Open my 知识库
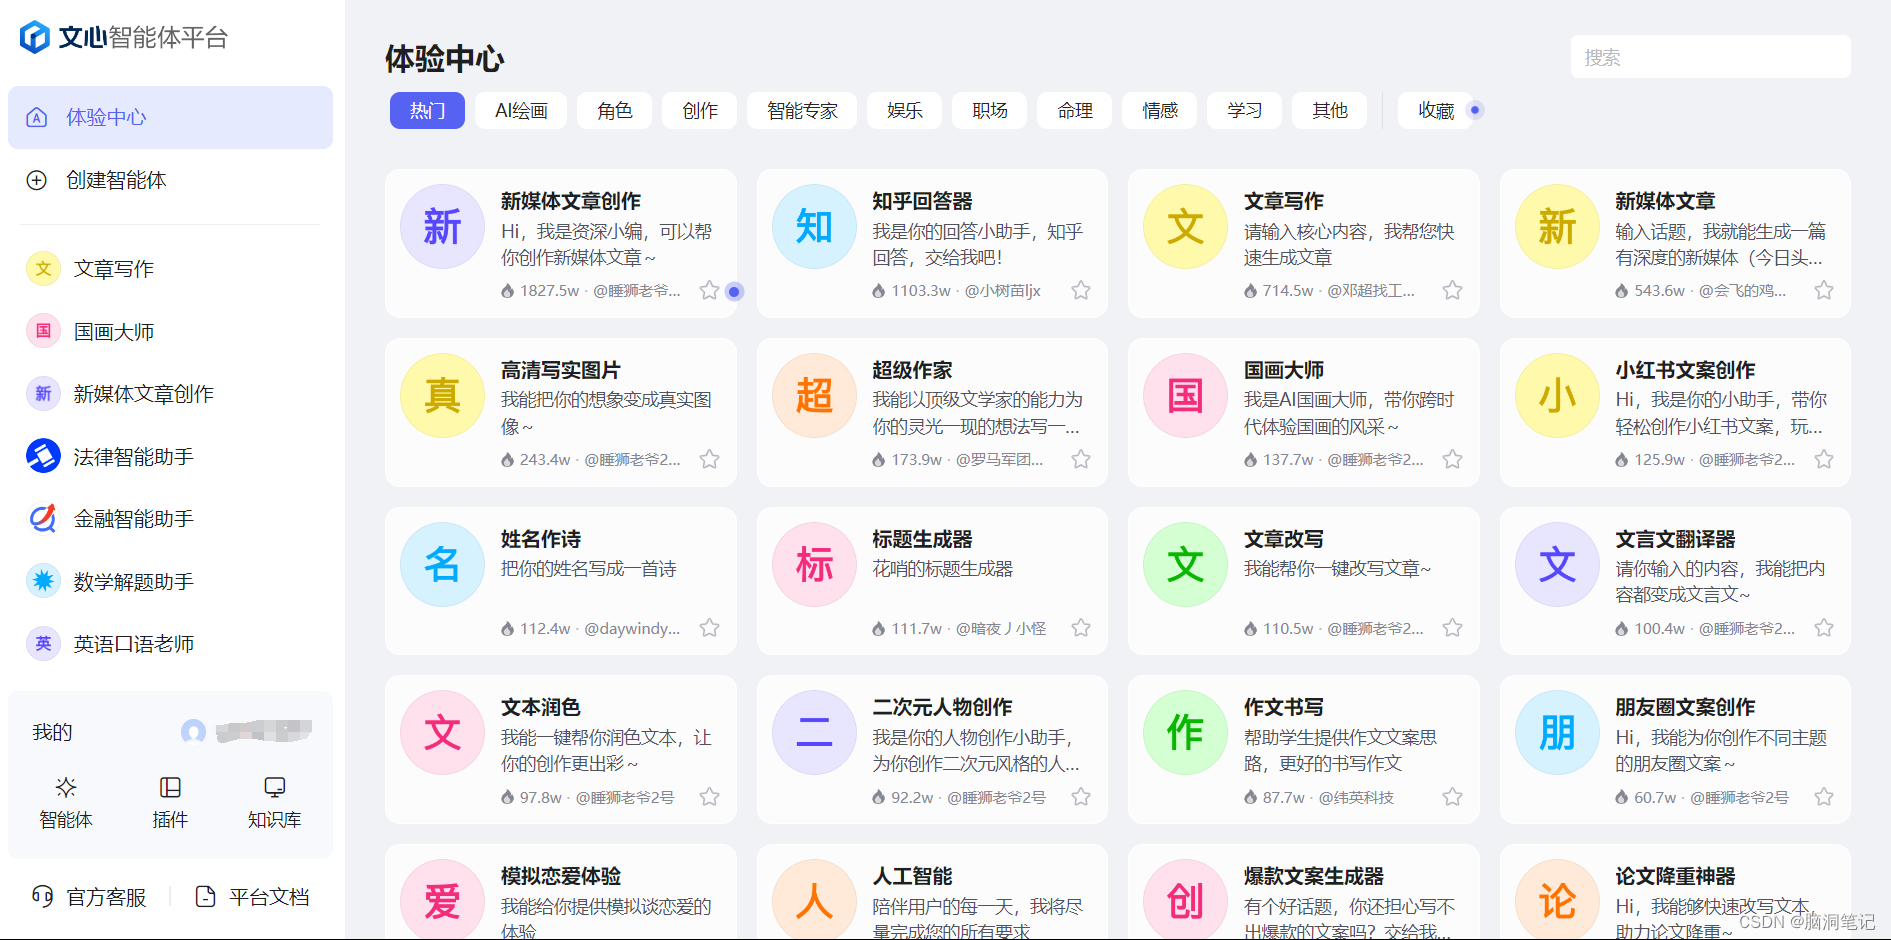 (x=274, y=803)
